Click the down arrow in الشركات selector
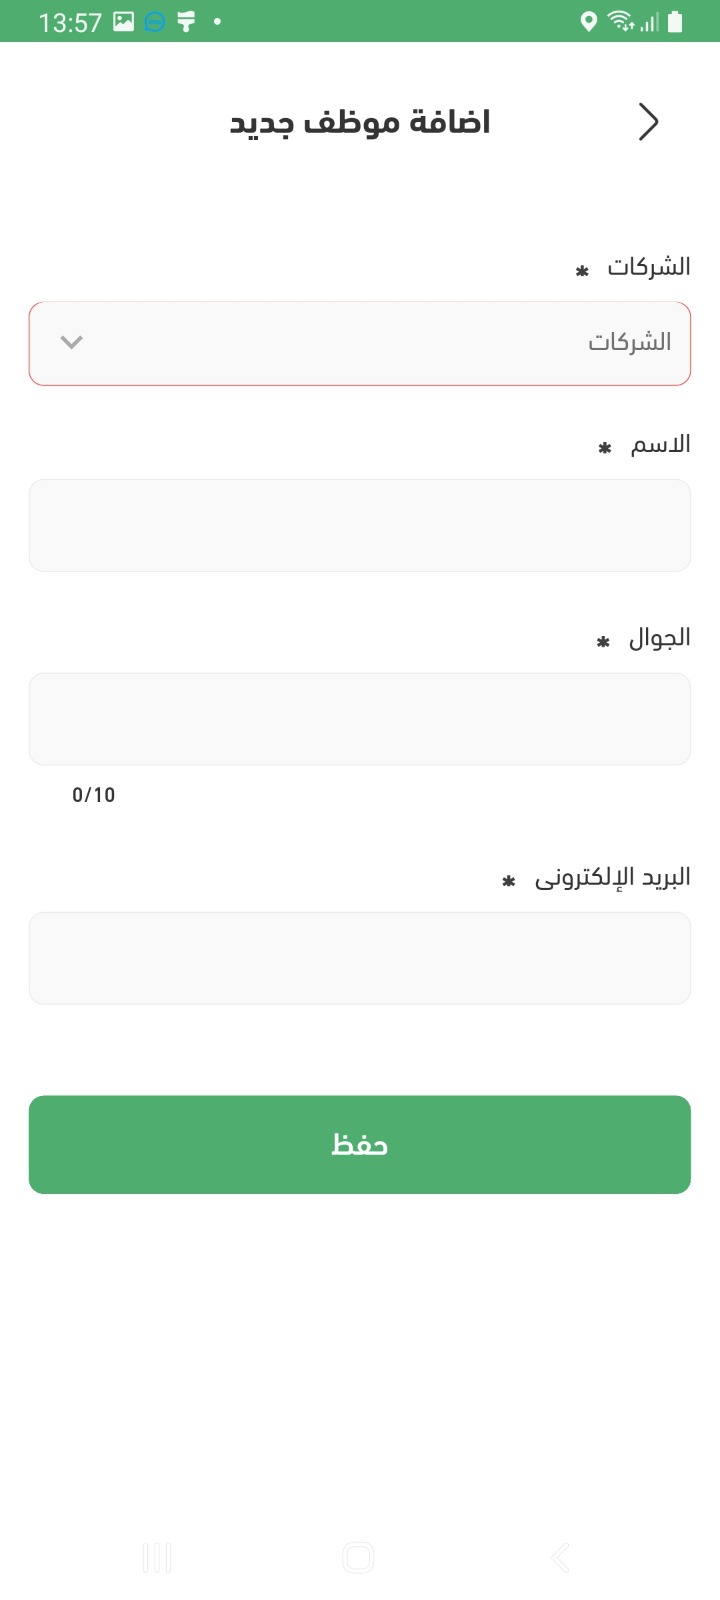The height and width of the screenshot is (1600, 720). tap(71, 342)
